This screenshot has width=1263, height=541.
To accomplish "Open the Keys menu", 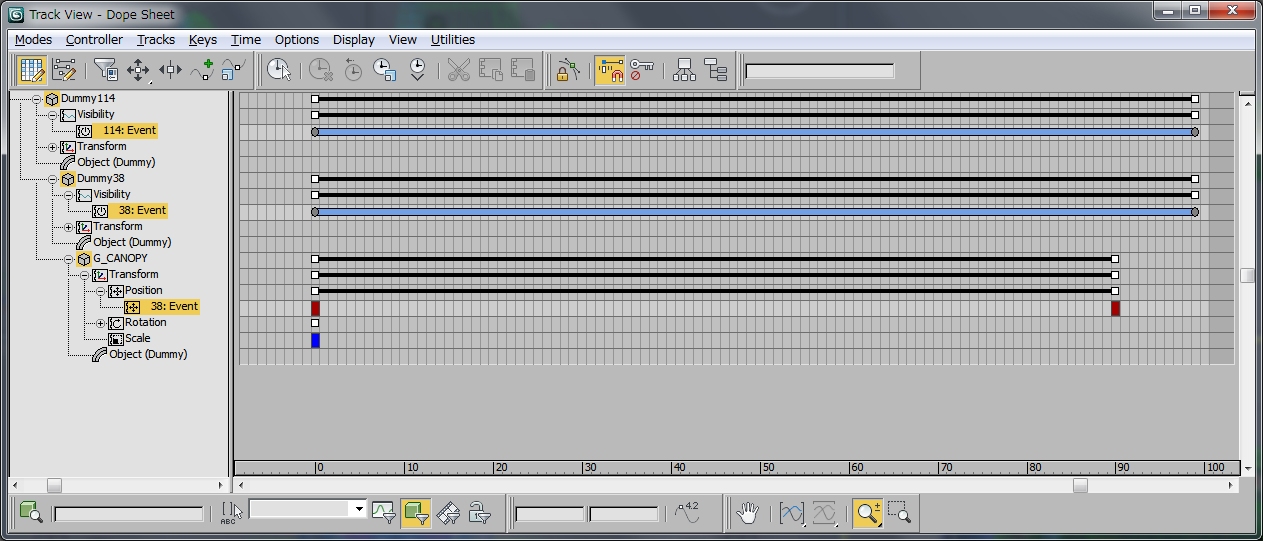I will (x=203, y=40).
